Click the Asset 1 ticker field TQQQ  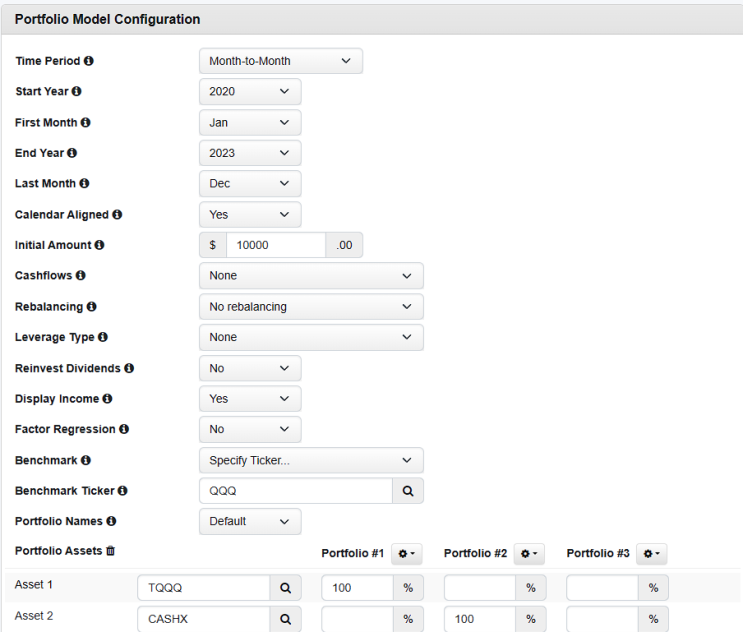point(204,588)
